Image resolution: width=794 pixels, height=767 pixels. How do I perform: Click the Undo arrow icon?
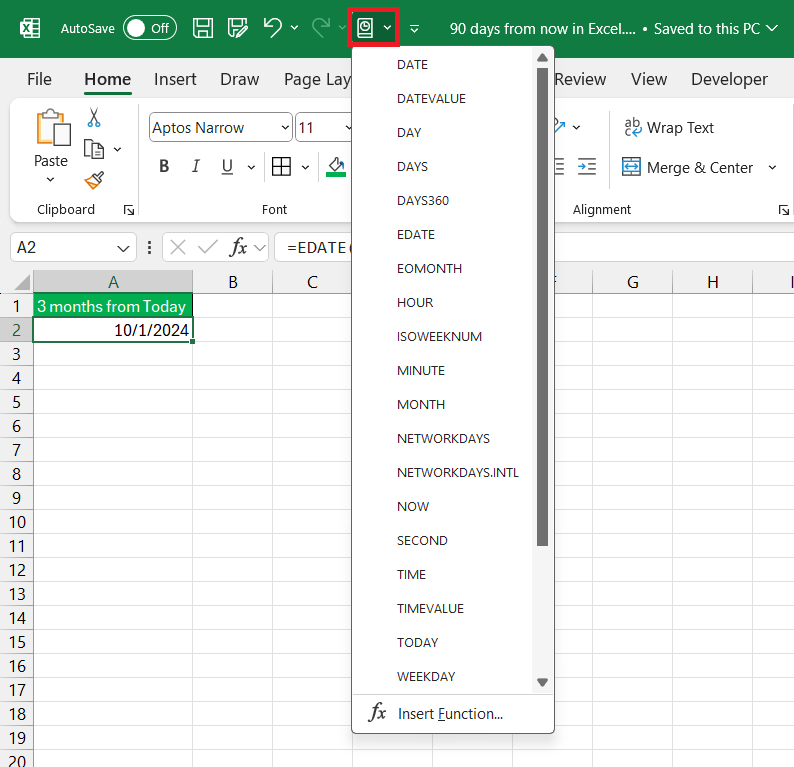click(x=273, y=28)
